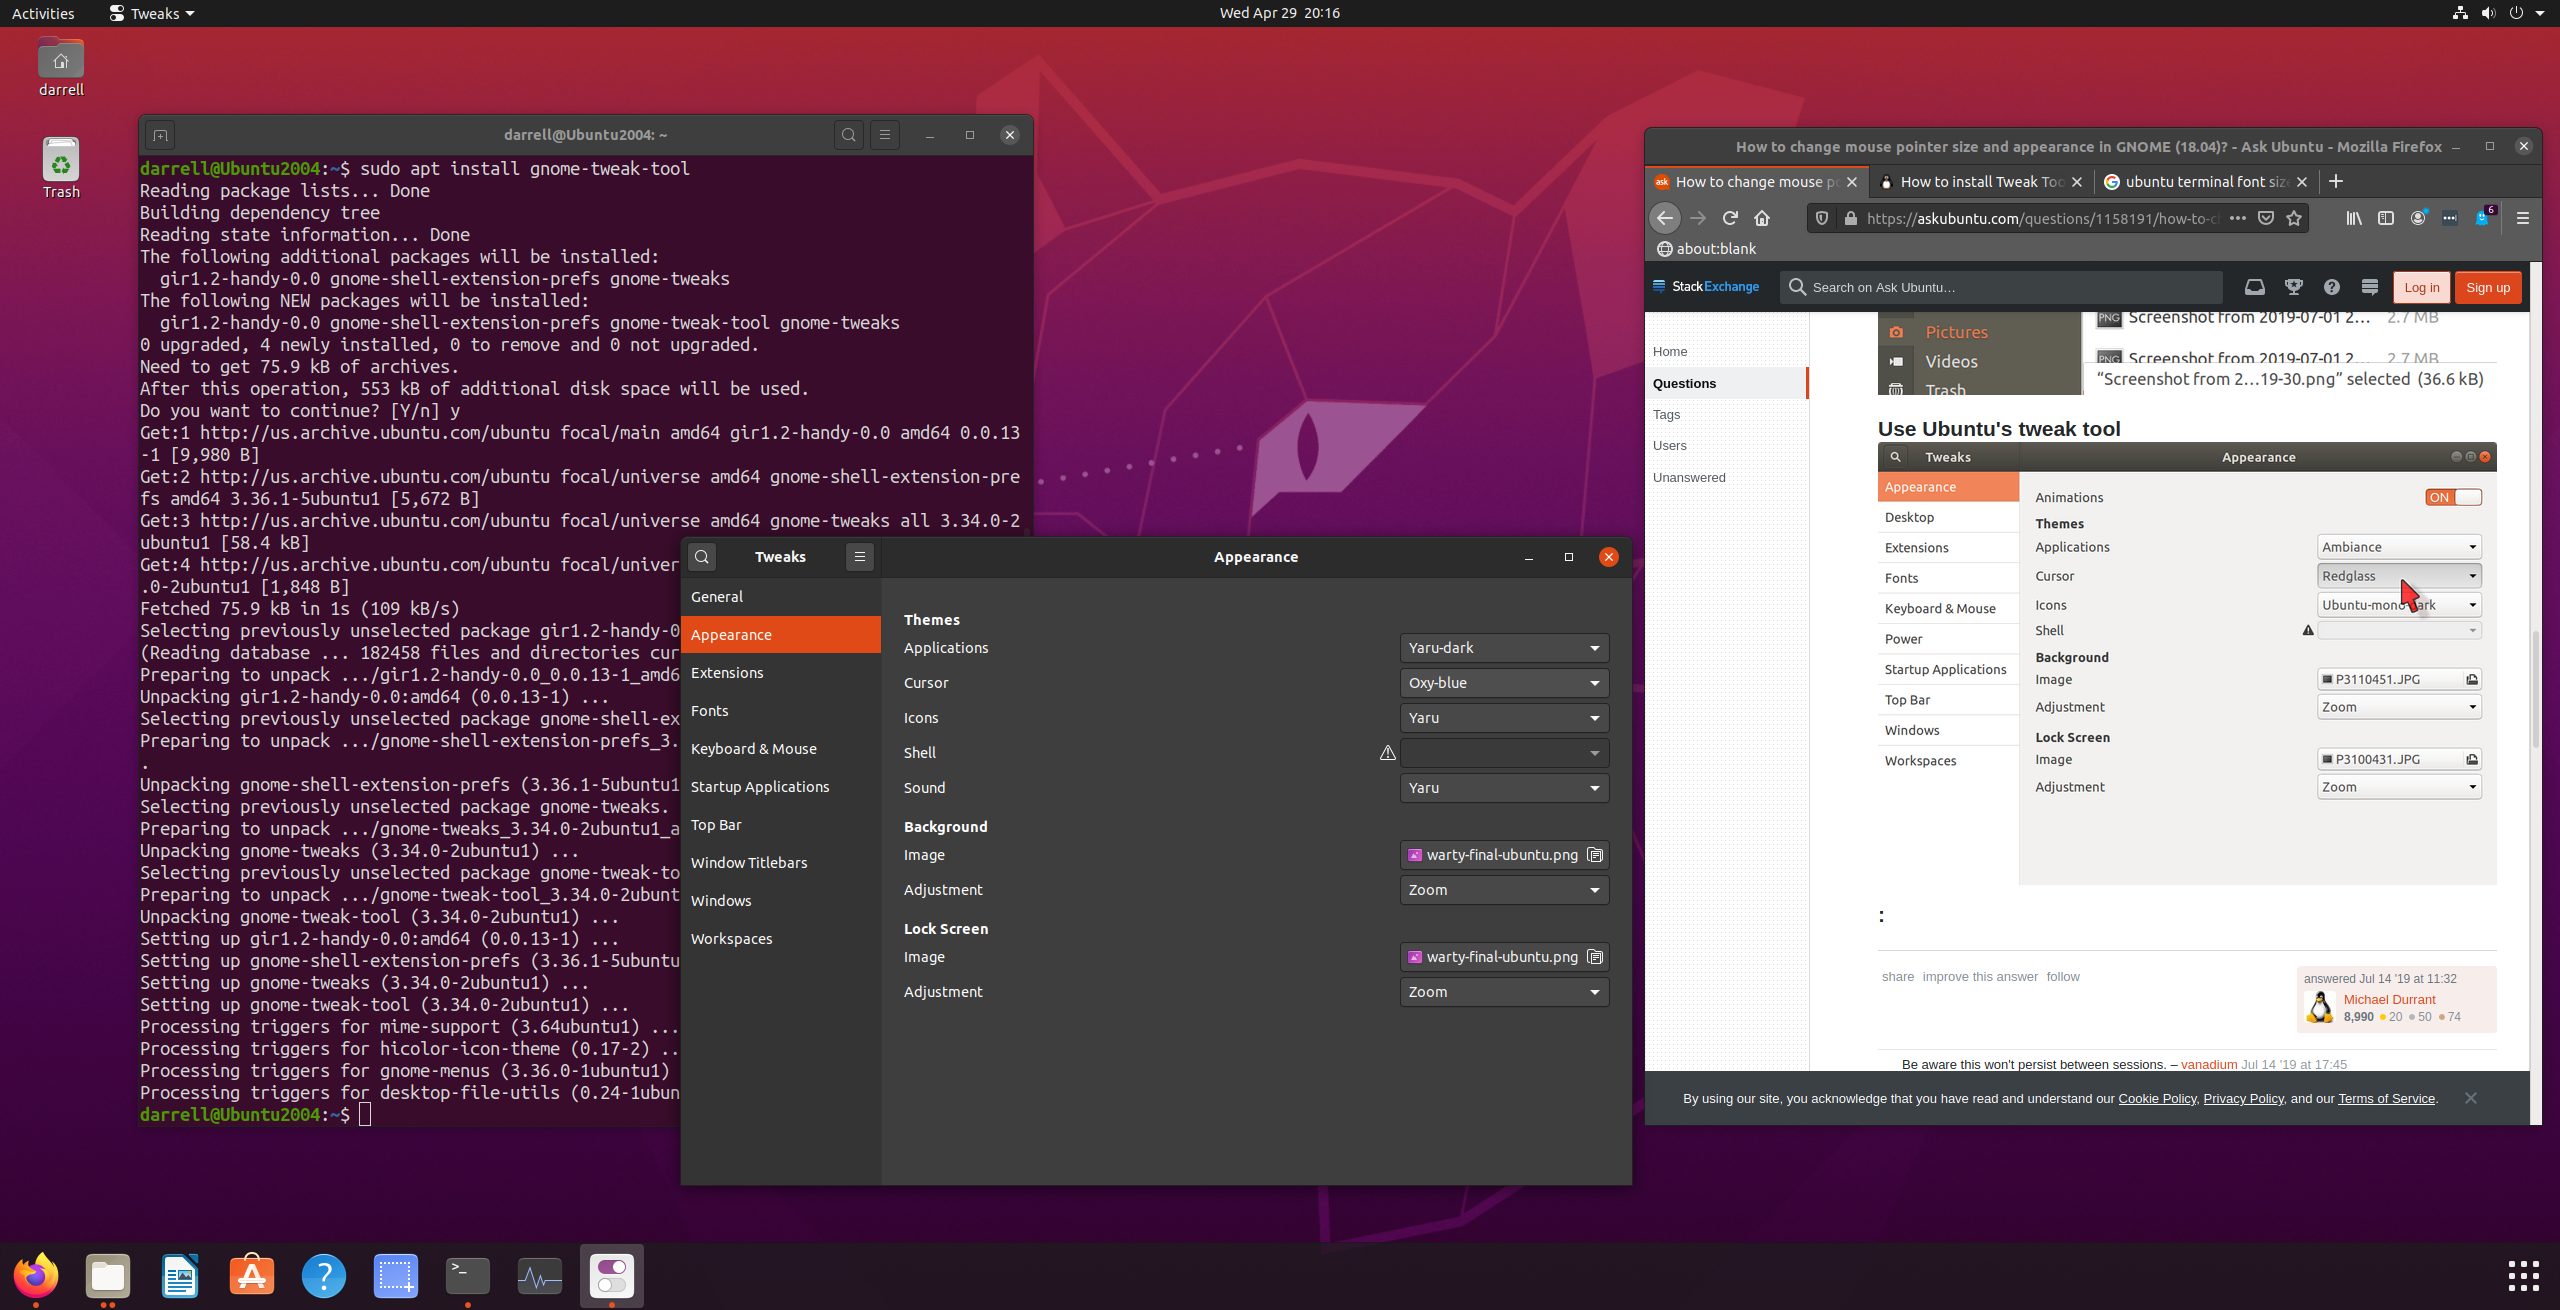
Task: Go to Window Titlebars section
Action: (x=748, y=863)
